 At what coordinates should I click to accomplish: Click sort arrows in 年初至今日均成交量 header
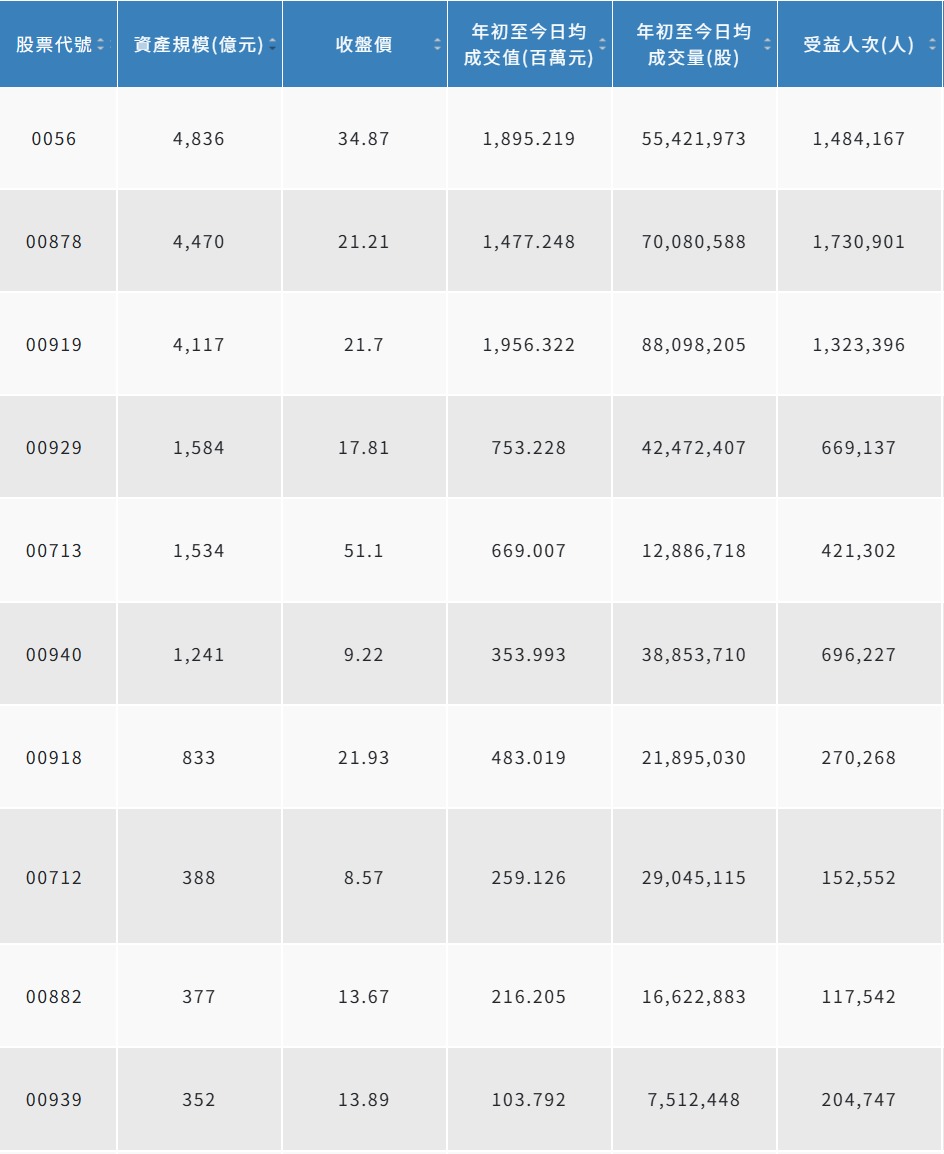767,44
